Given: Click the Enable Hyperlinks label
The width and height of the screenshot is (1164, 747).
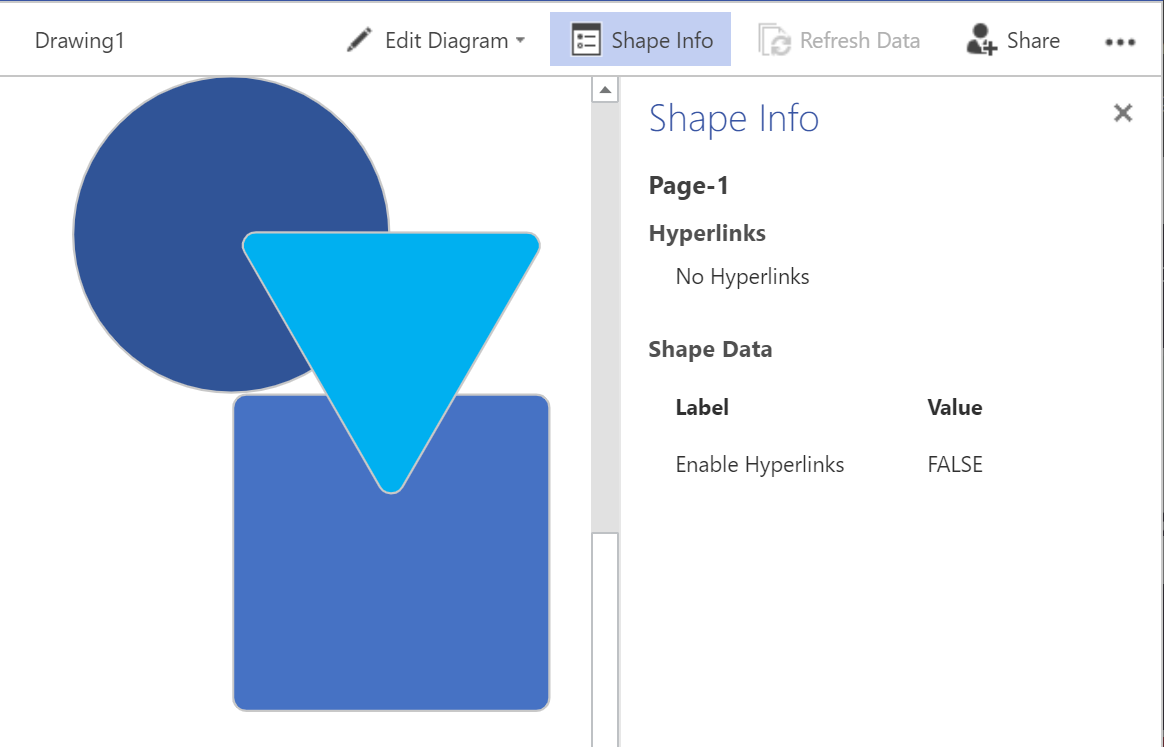Looking at the screenshot, I should (x=759, y=464).
